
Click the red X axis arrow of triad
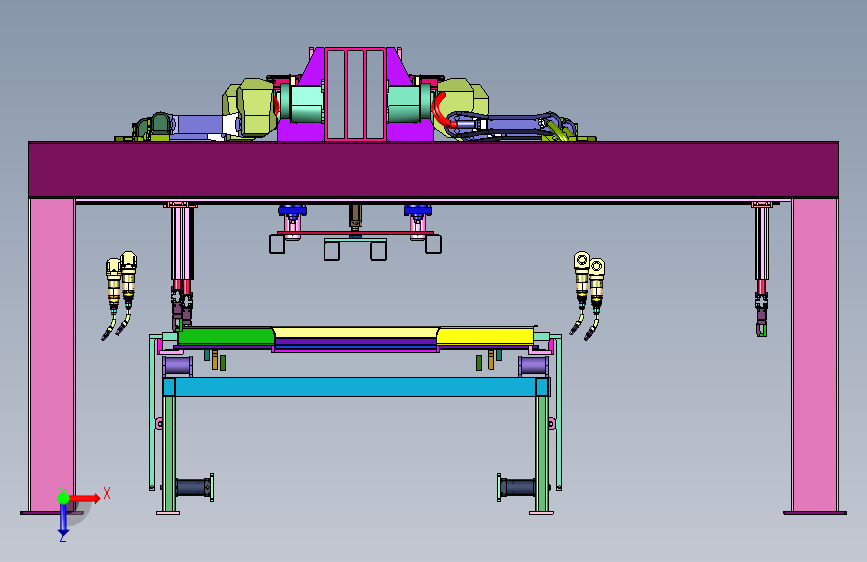point(85,498)
